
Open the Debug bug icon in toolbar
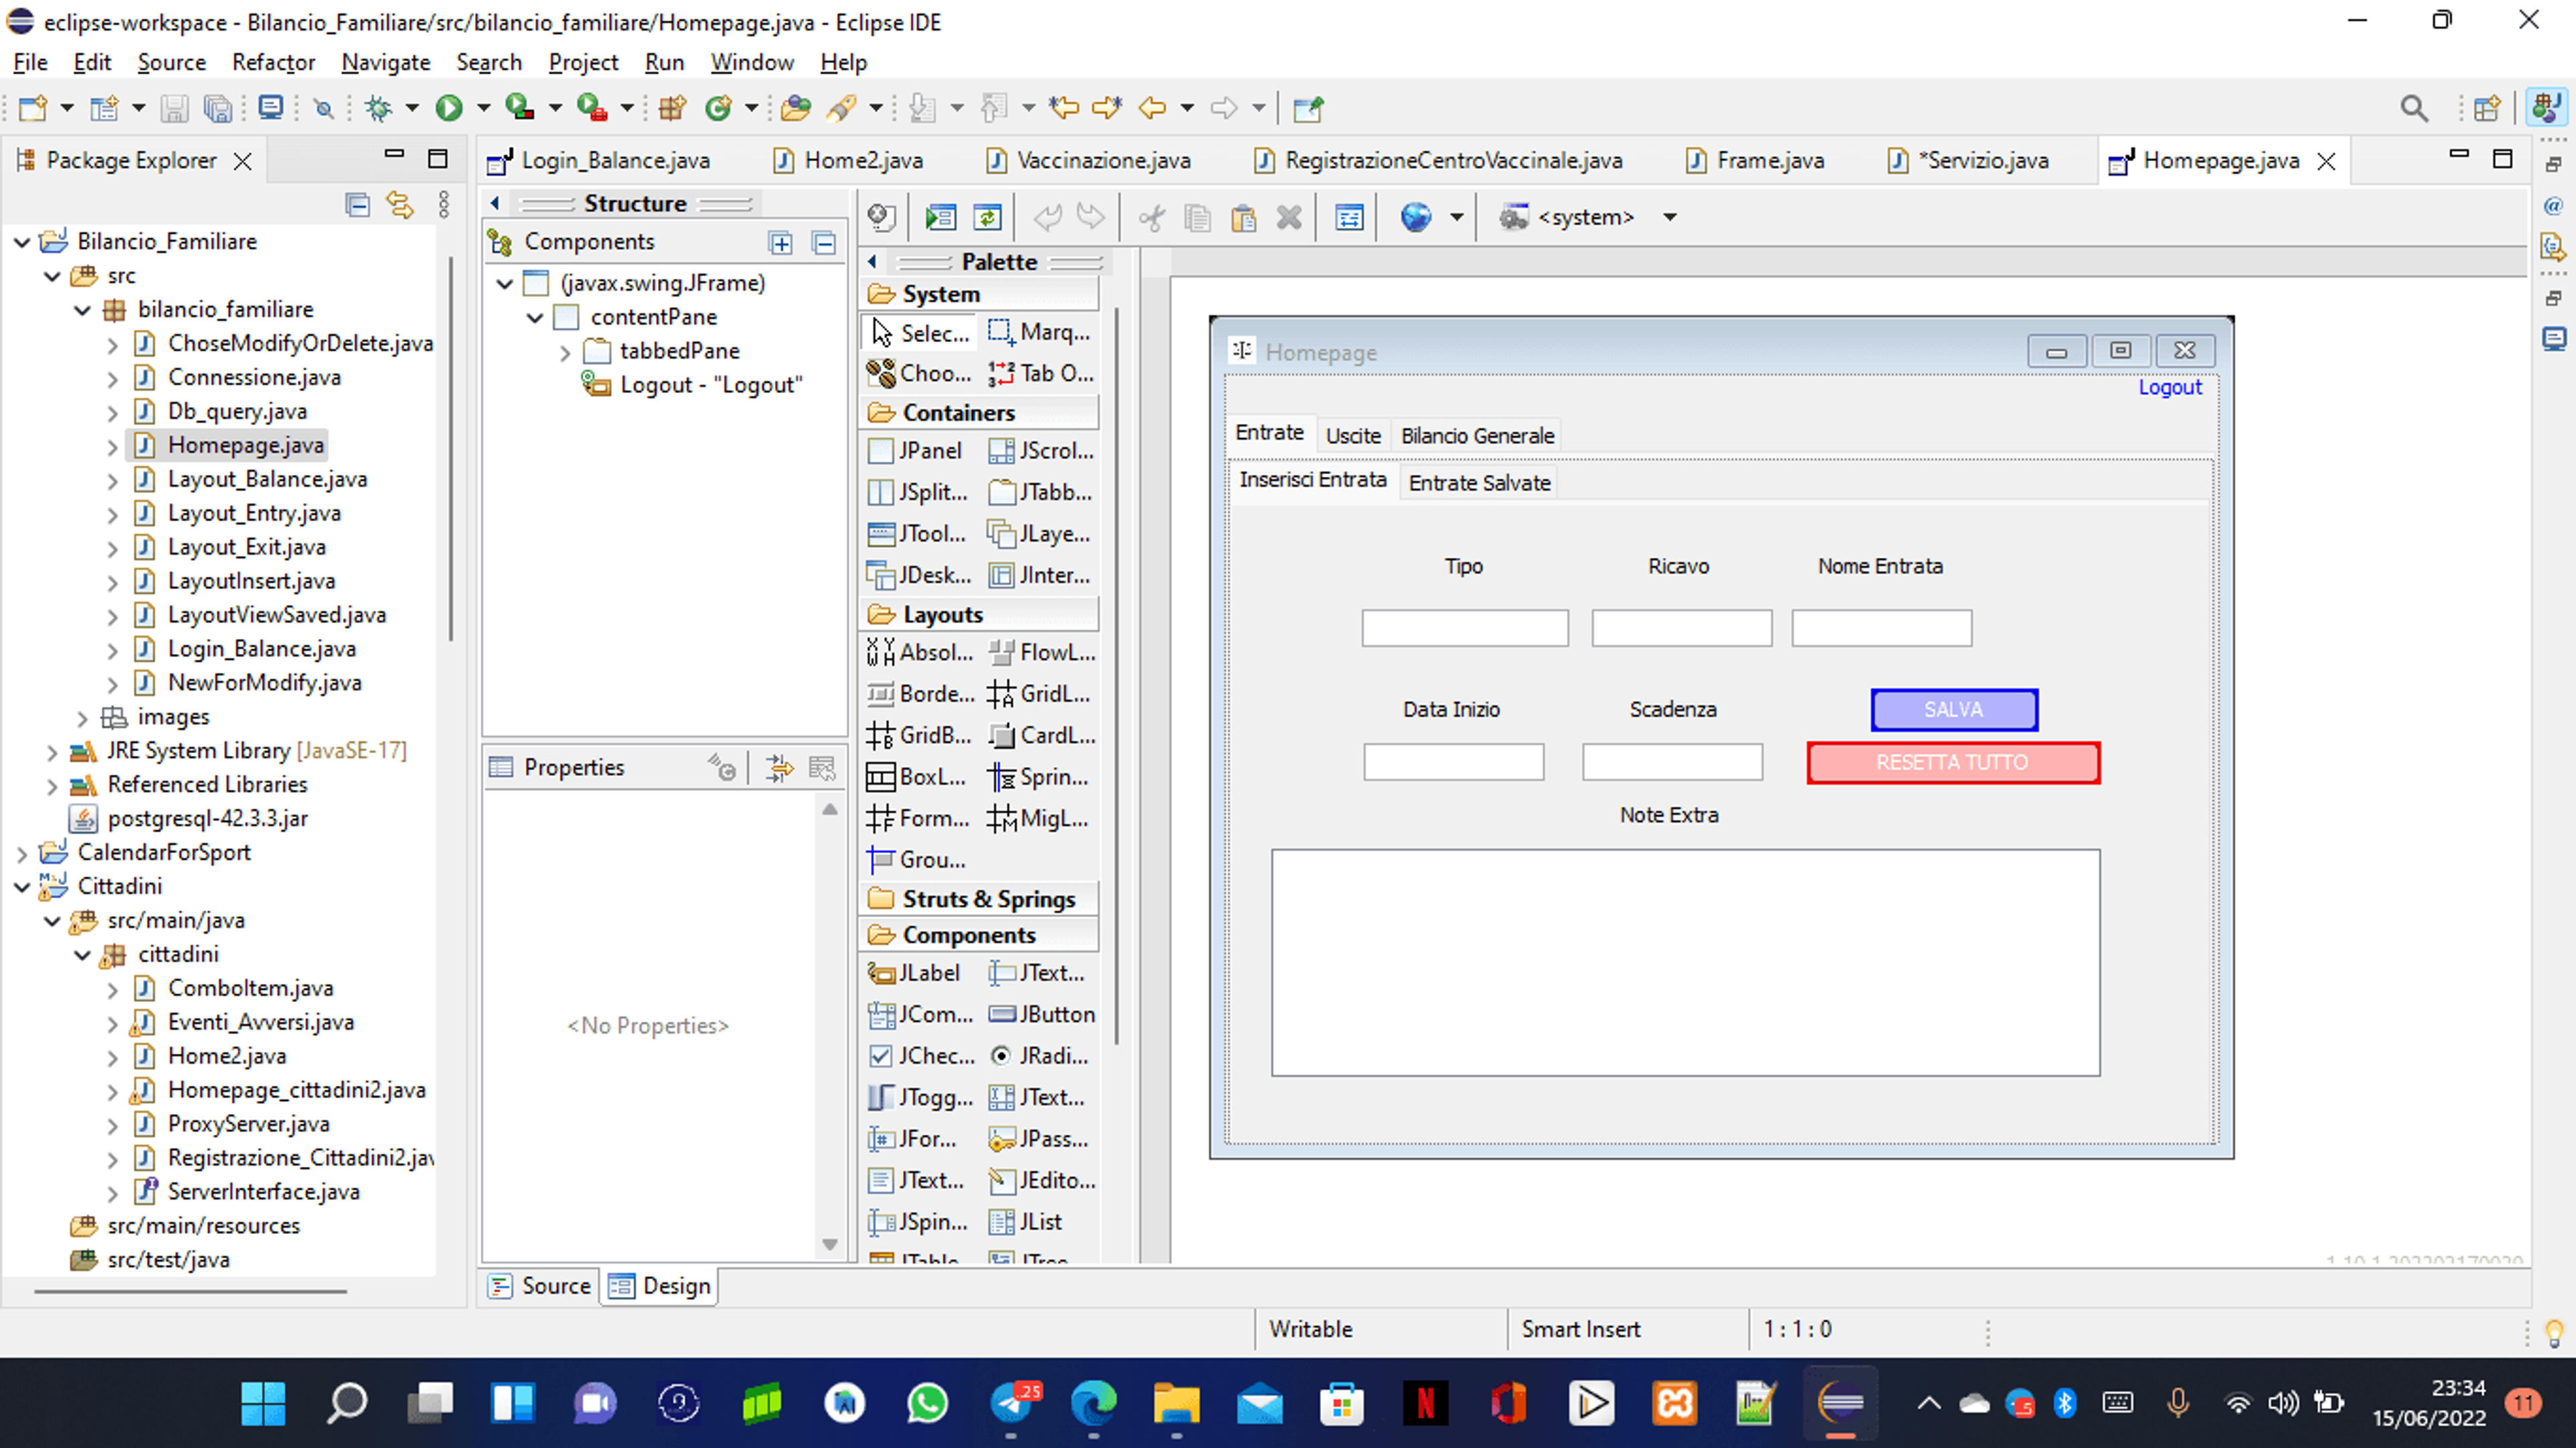[x=378, y=108]
